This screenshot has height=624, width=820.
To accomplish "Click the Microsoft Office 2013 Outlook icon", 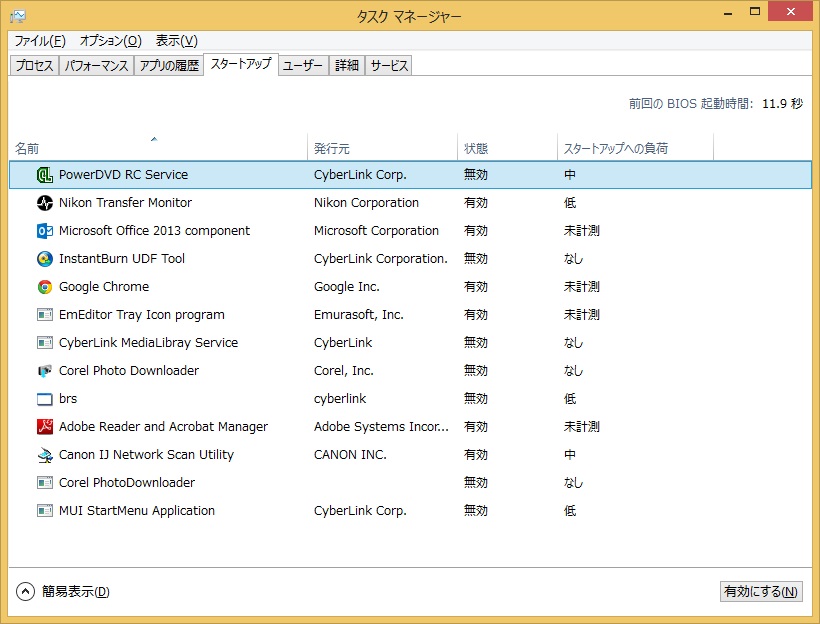I will point(44,231).
